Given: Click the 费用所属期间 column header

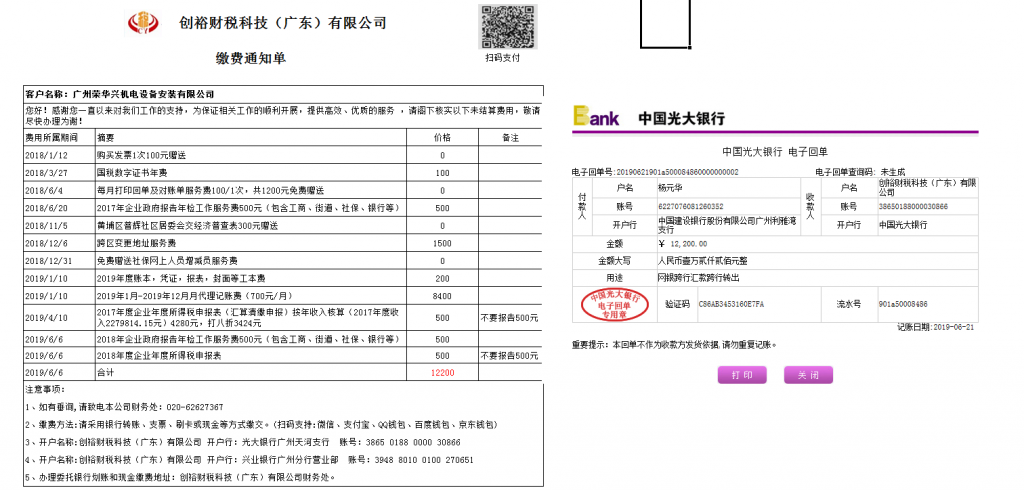Looking at the screenshot, I should coord(51,137).
